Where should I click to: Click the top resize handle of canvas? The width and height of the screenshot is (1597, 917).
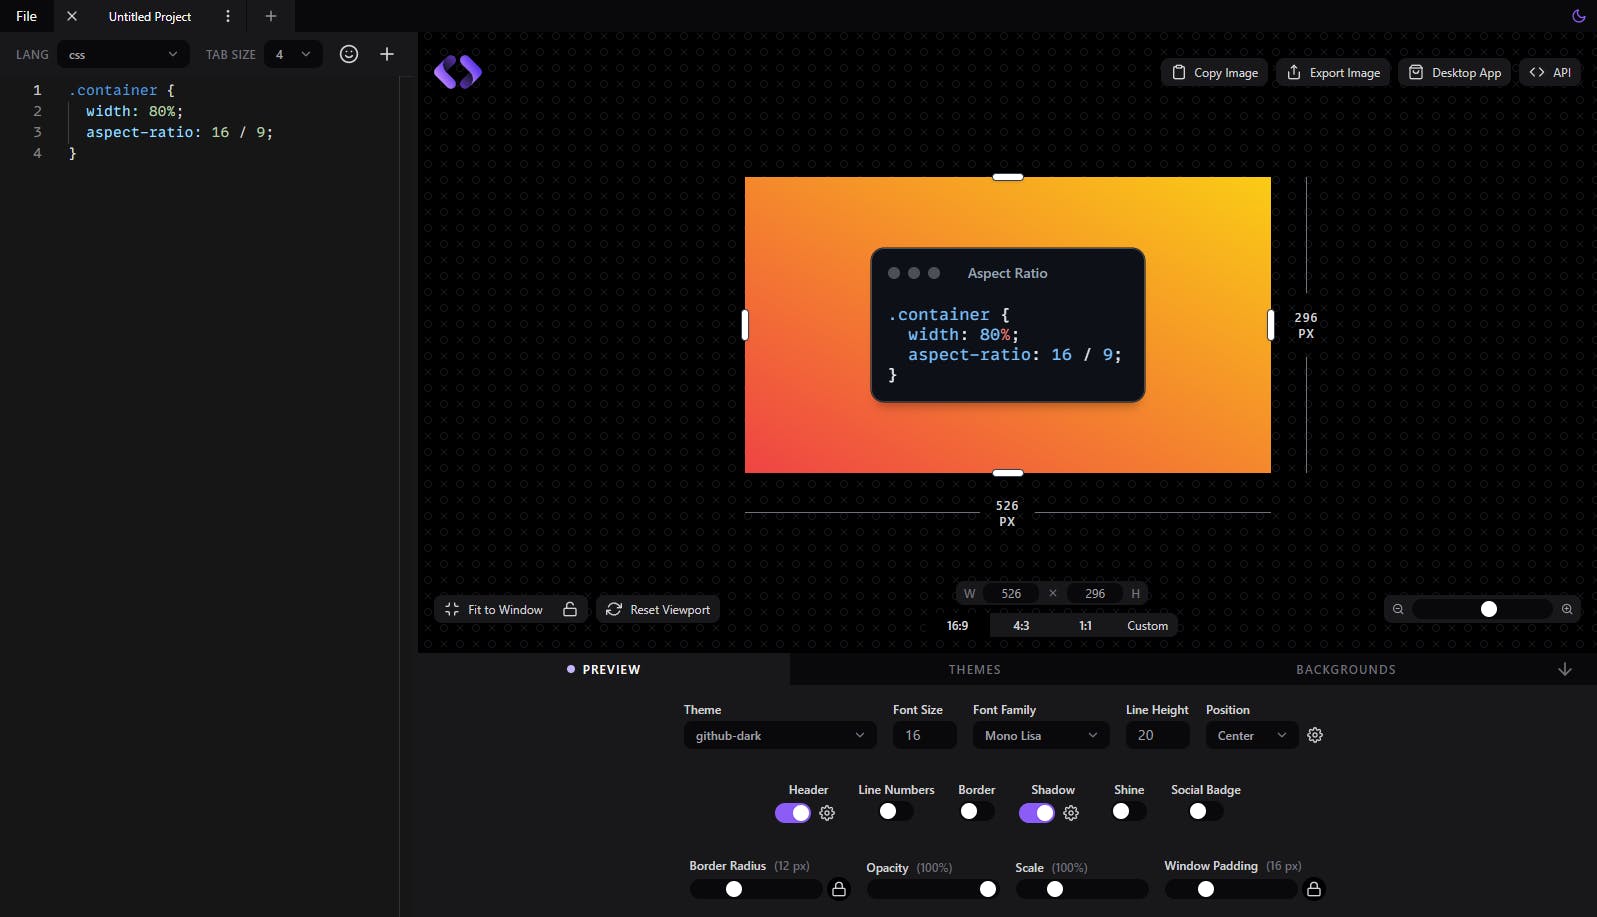tap(1008, 177)
